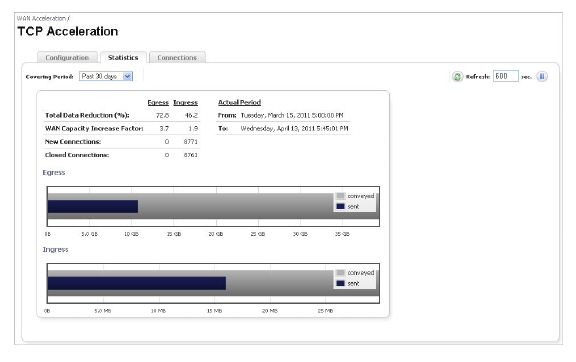Click the Ingress column header

coord(186,103)
